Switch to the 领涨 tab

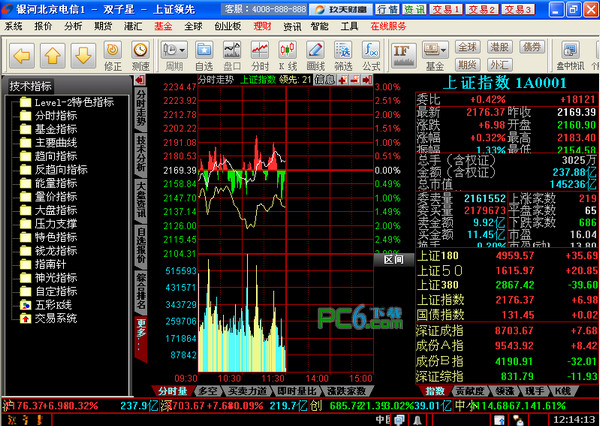pyautogui.click(x=505, y=391)
